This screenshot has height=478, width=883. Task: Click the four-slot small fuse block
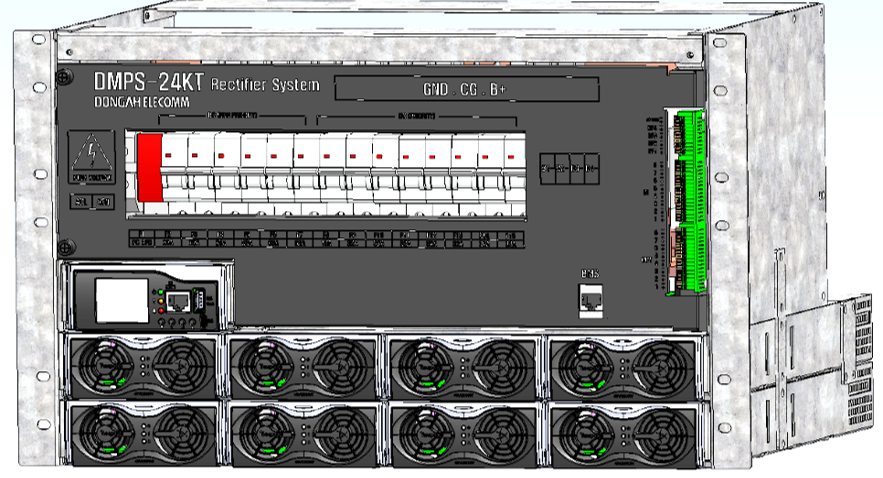pos(568,168)
